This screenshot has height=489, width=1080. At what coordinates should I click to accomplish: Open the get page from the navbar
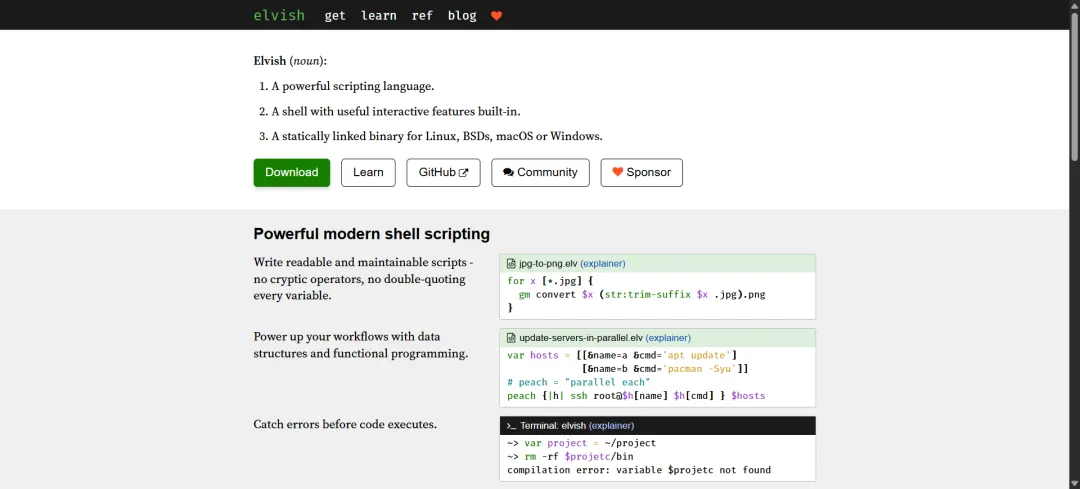tap(335, 15)
